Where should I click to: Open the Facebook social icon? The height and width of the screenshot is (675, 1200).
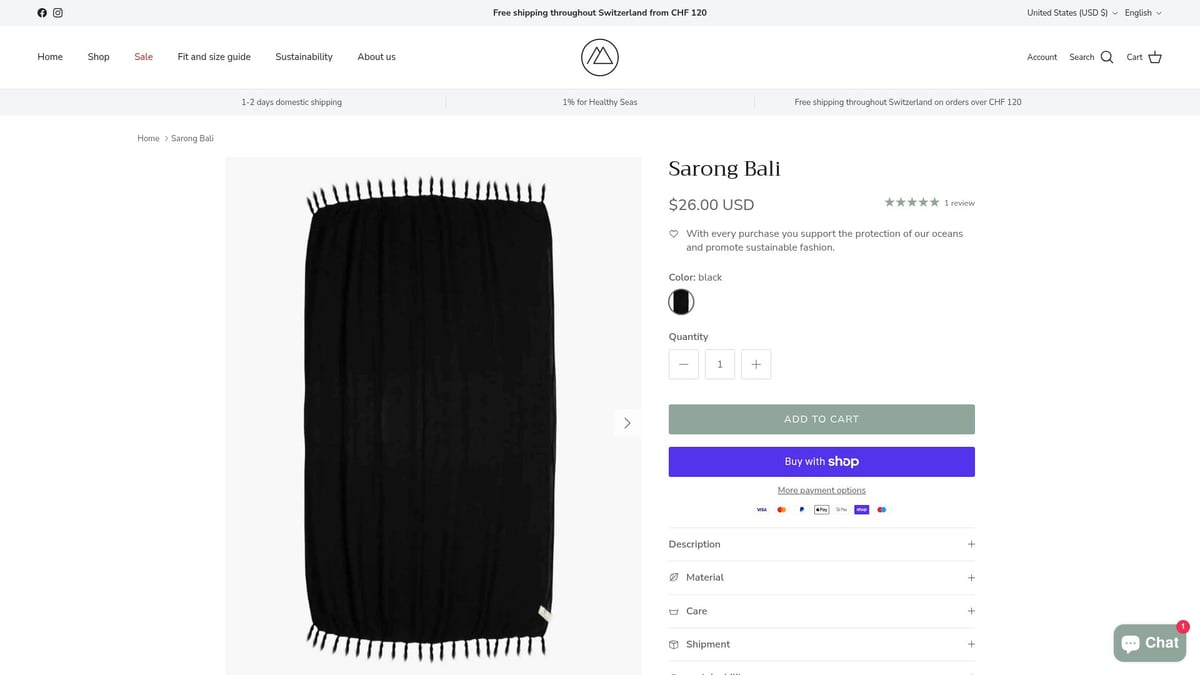(42, 13)
